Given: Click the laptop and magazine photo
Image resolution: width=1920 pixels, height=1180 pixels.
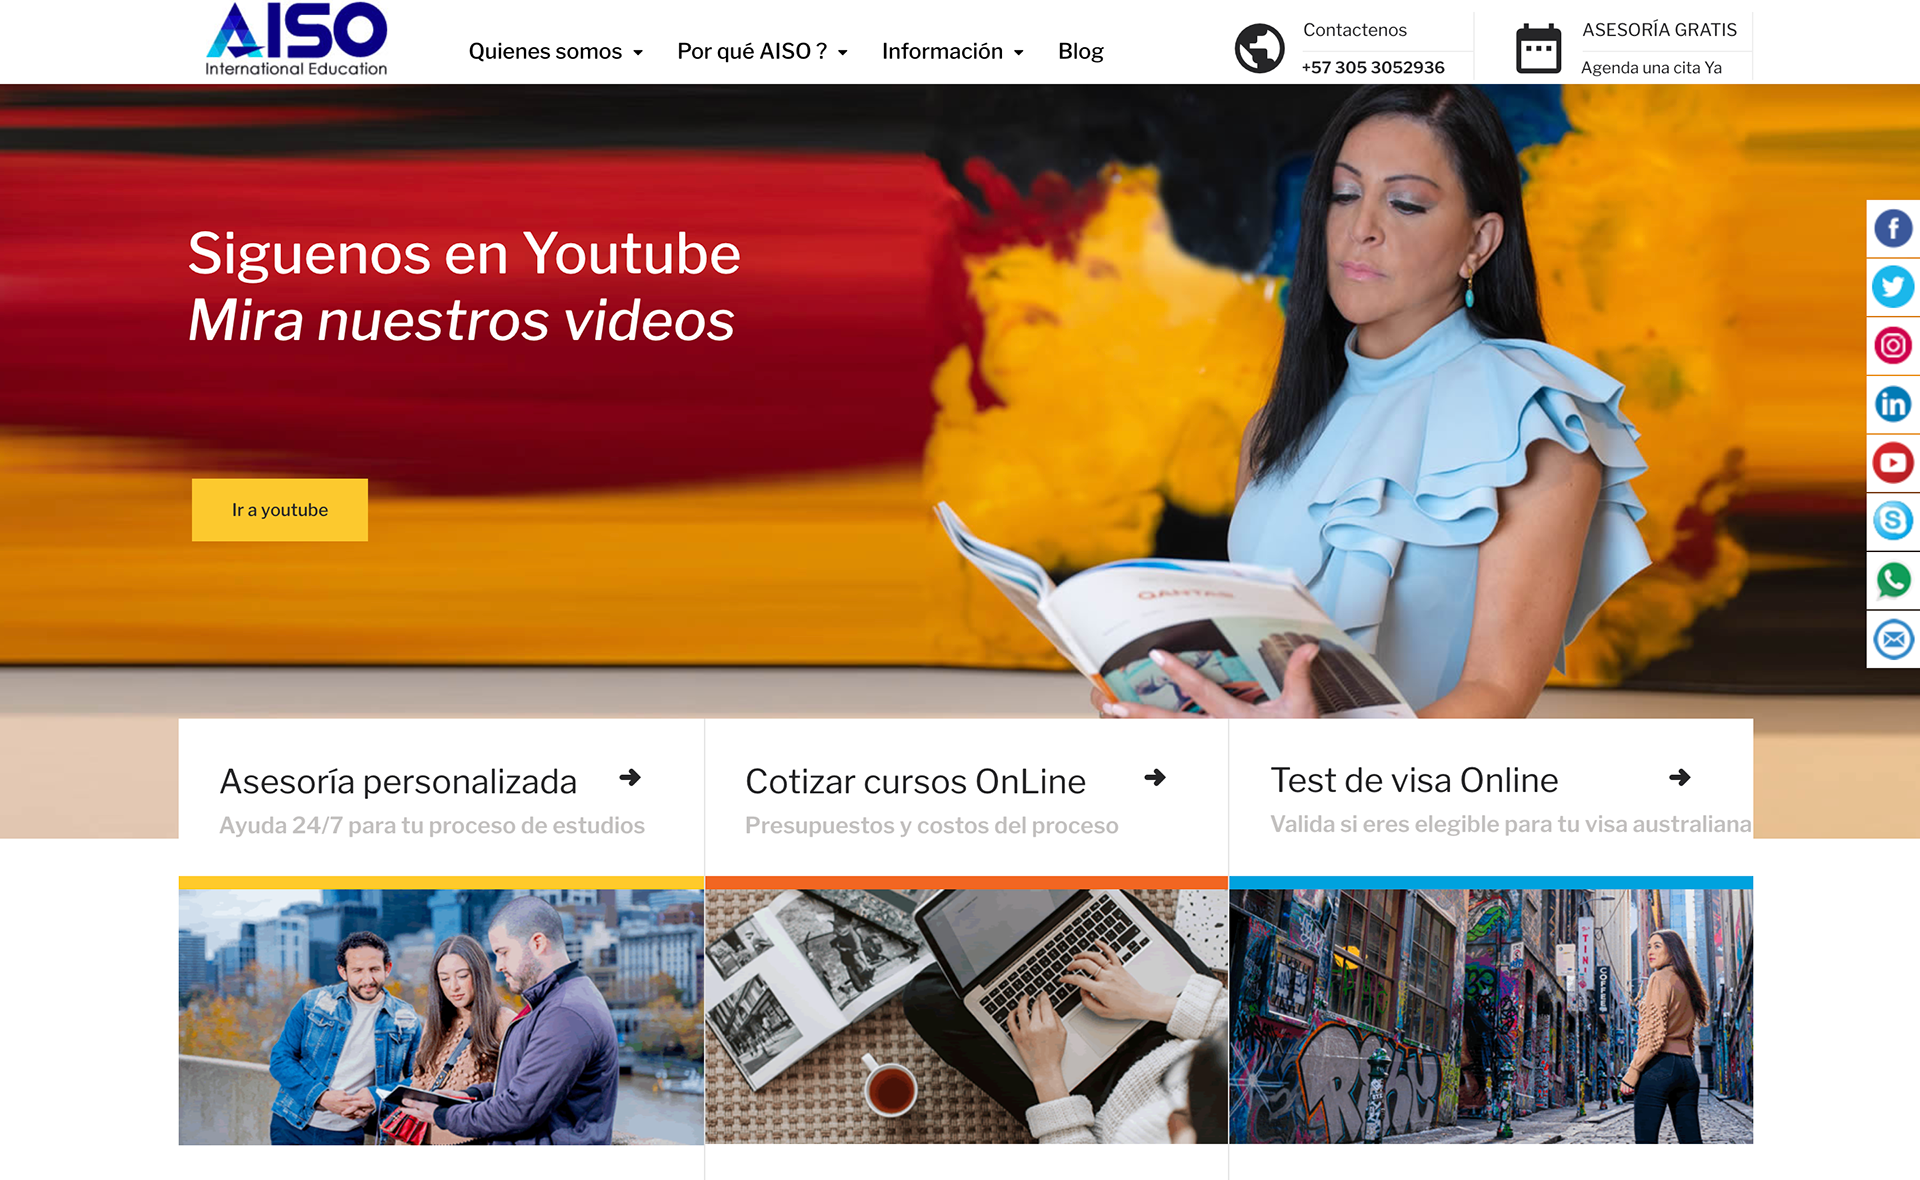Looking at the screenshot, I should click(966, 1017).
